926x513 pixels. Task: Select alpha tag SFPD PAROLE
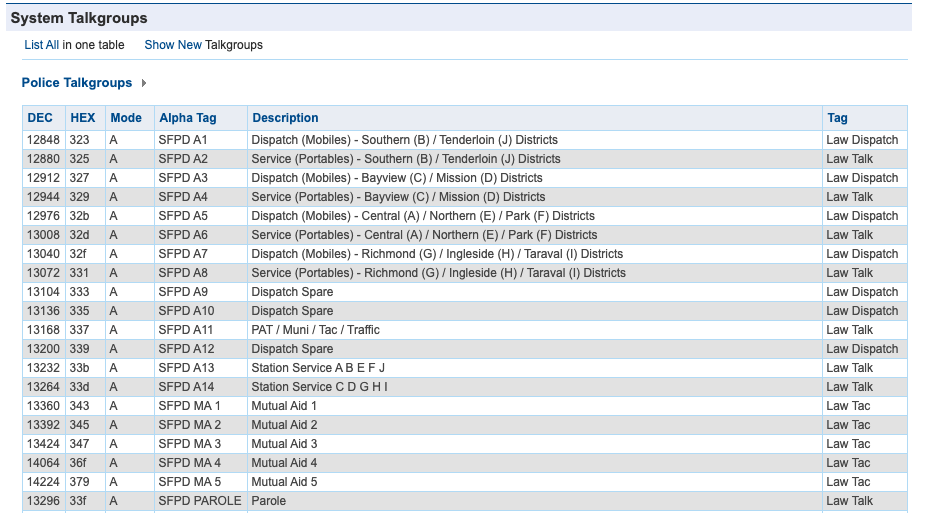click(x=200, y=501)
